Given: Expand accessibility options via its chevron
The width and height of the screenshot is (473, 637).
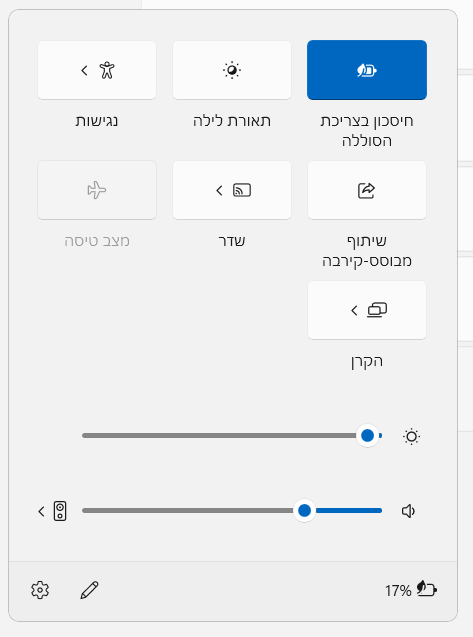Looking at the screenshot, I should tap(84, 70).
